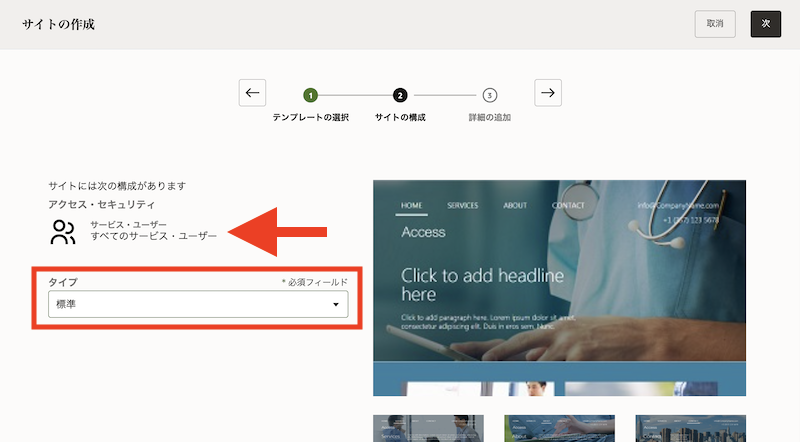Expand the タイプ dropdown arrow
This screenshot has height=442, width=800.
click(335, 304)
